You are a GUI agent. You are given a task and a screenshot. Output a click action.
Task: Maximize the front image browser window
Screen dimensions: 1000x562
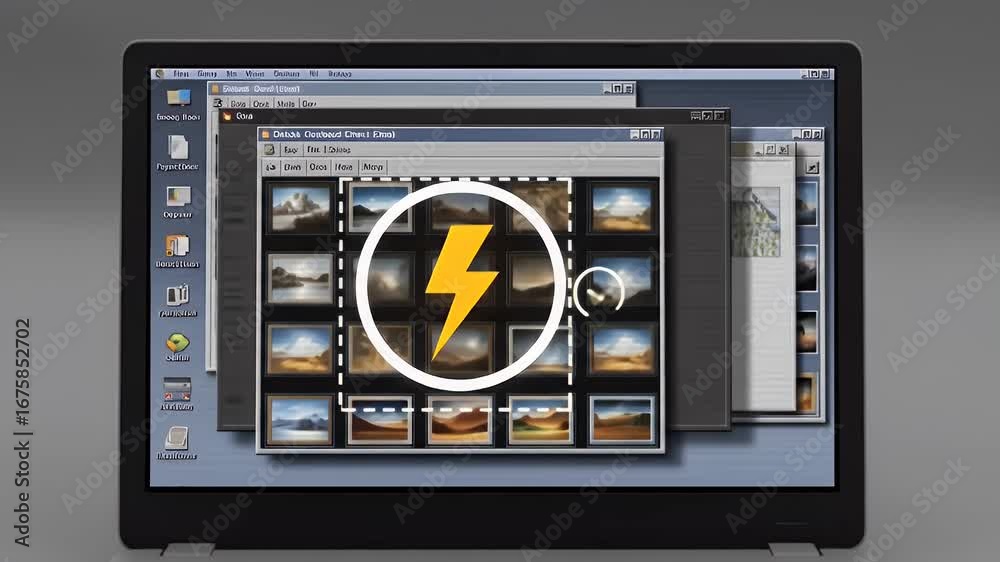coord(645,134)
